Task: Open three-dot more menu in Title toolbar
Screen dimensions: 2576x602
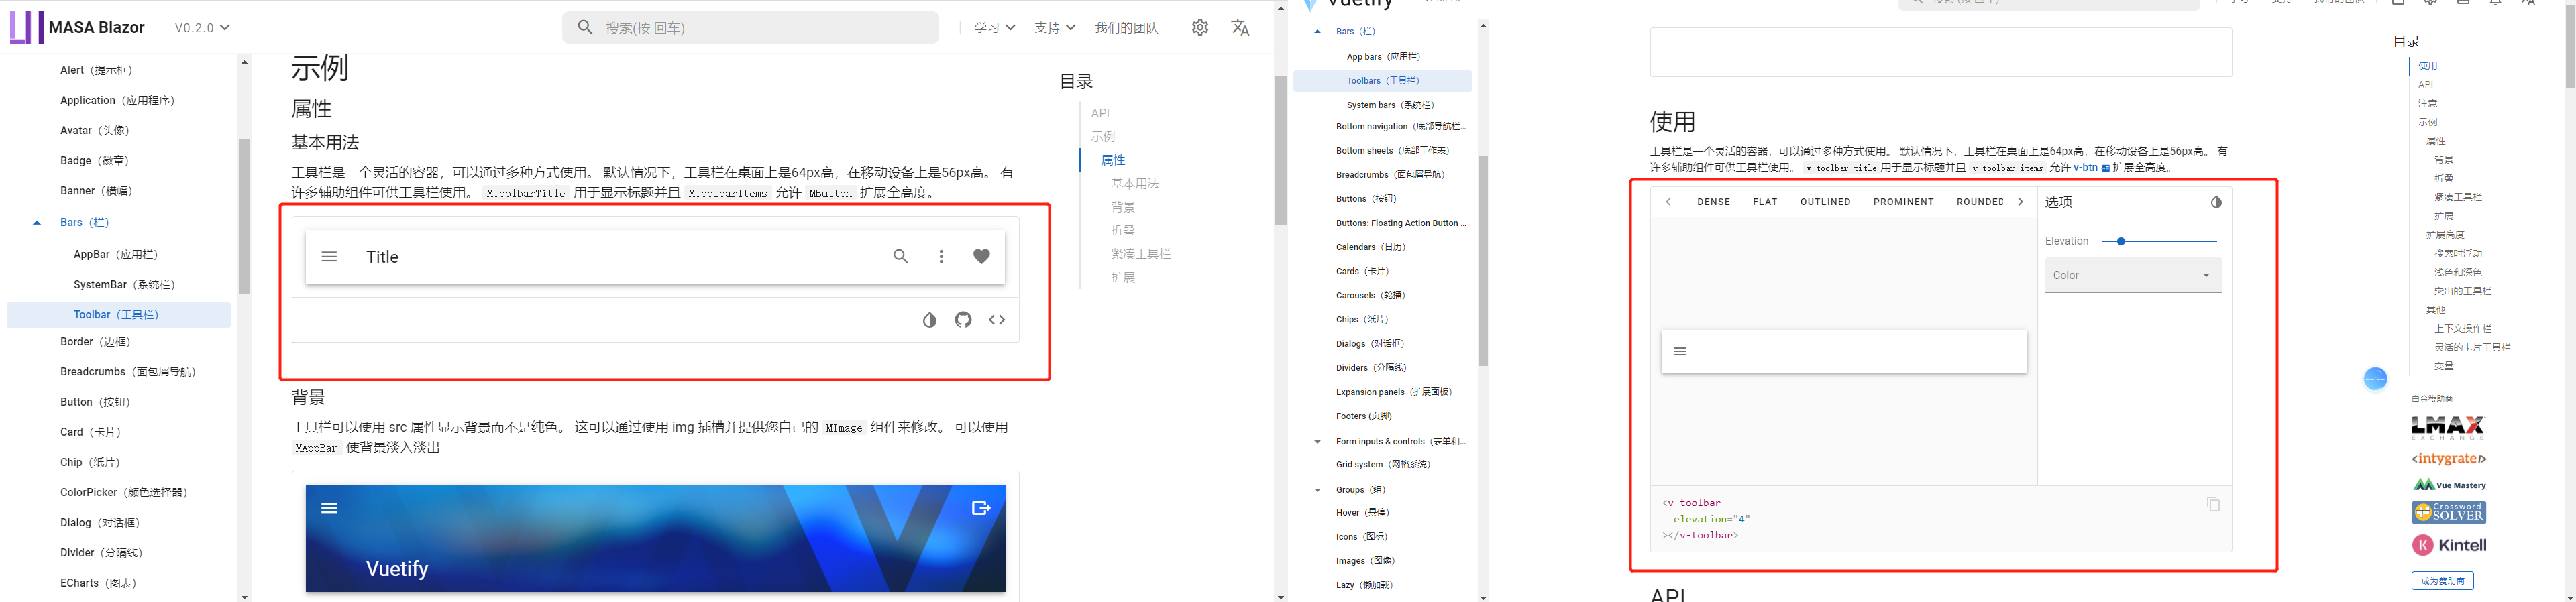Action: point(941,257)
